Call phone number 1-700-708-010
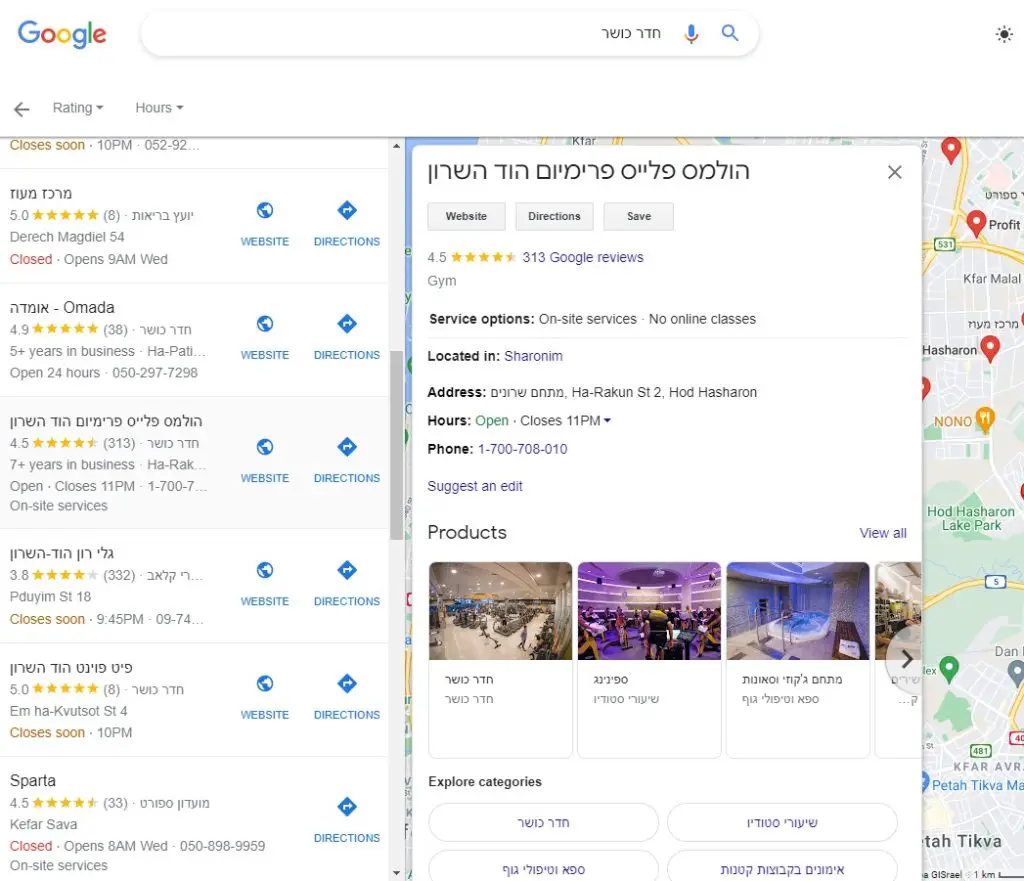The width and height of the screenshot is (1024, 881). click(522, 449)
